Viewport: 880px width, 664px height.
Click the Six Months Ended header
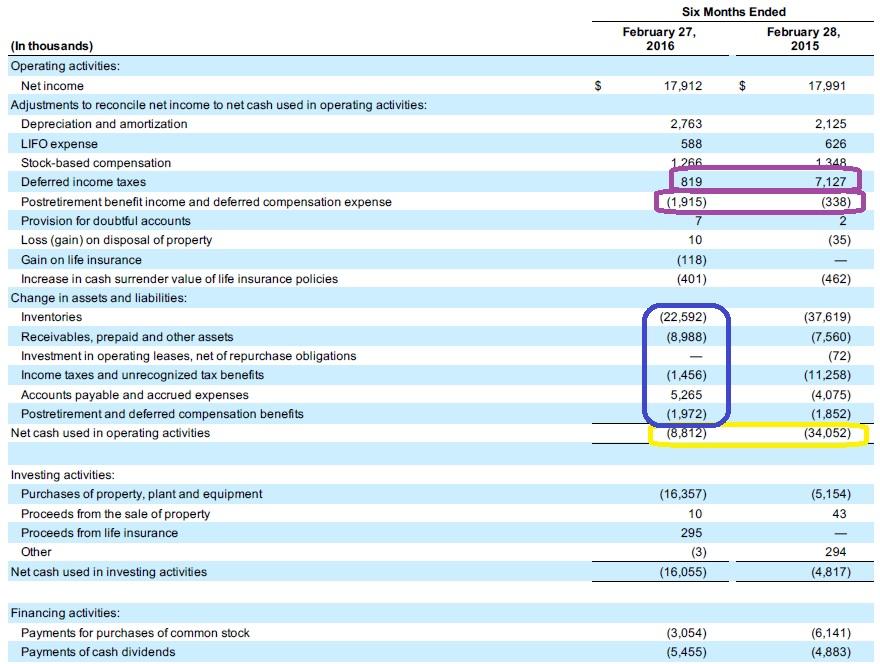click(733, 12)
